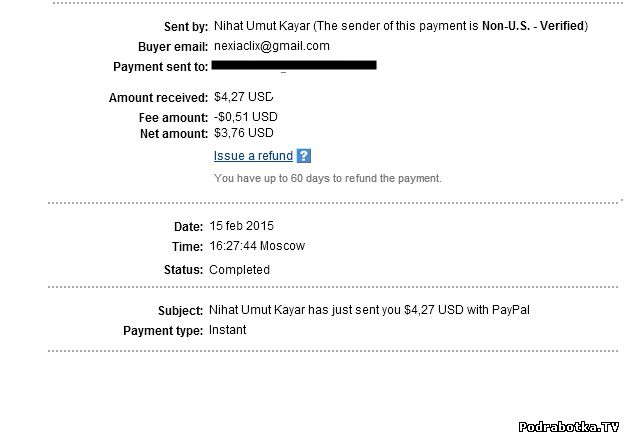Click the "Payment sent to:" label
The image size is (624, 437).
161,67
